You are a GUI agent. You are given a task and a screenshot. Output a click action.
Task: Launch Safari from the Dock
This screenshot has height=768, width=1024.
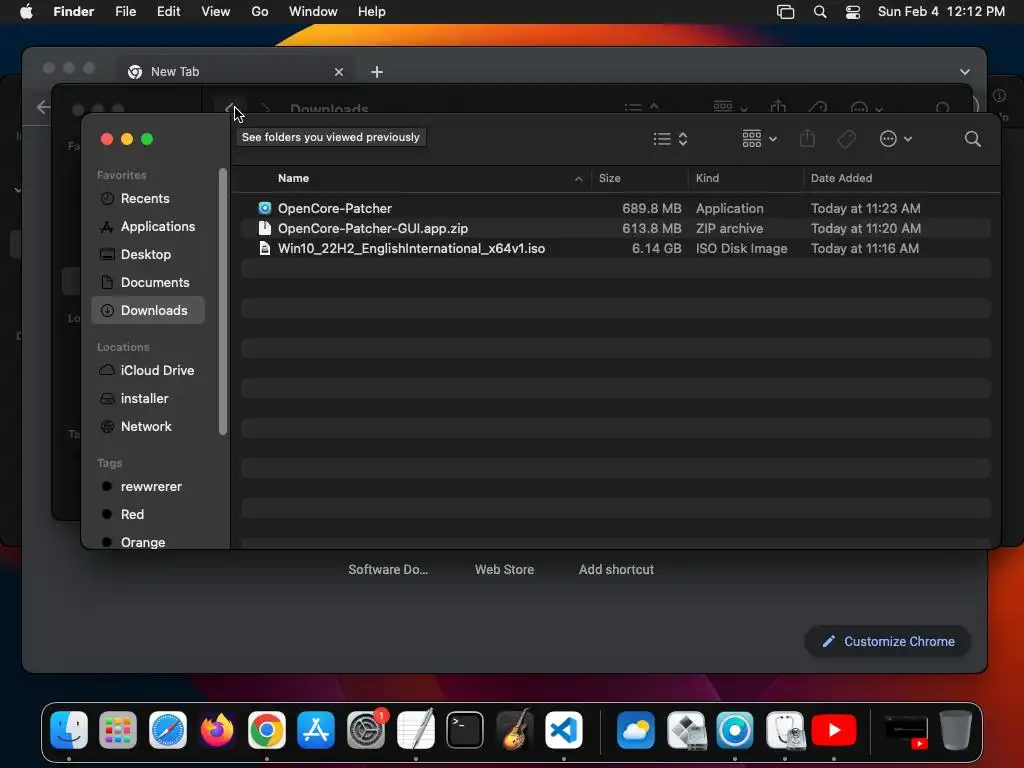coord(168,730)
